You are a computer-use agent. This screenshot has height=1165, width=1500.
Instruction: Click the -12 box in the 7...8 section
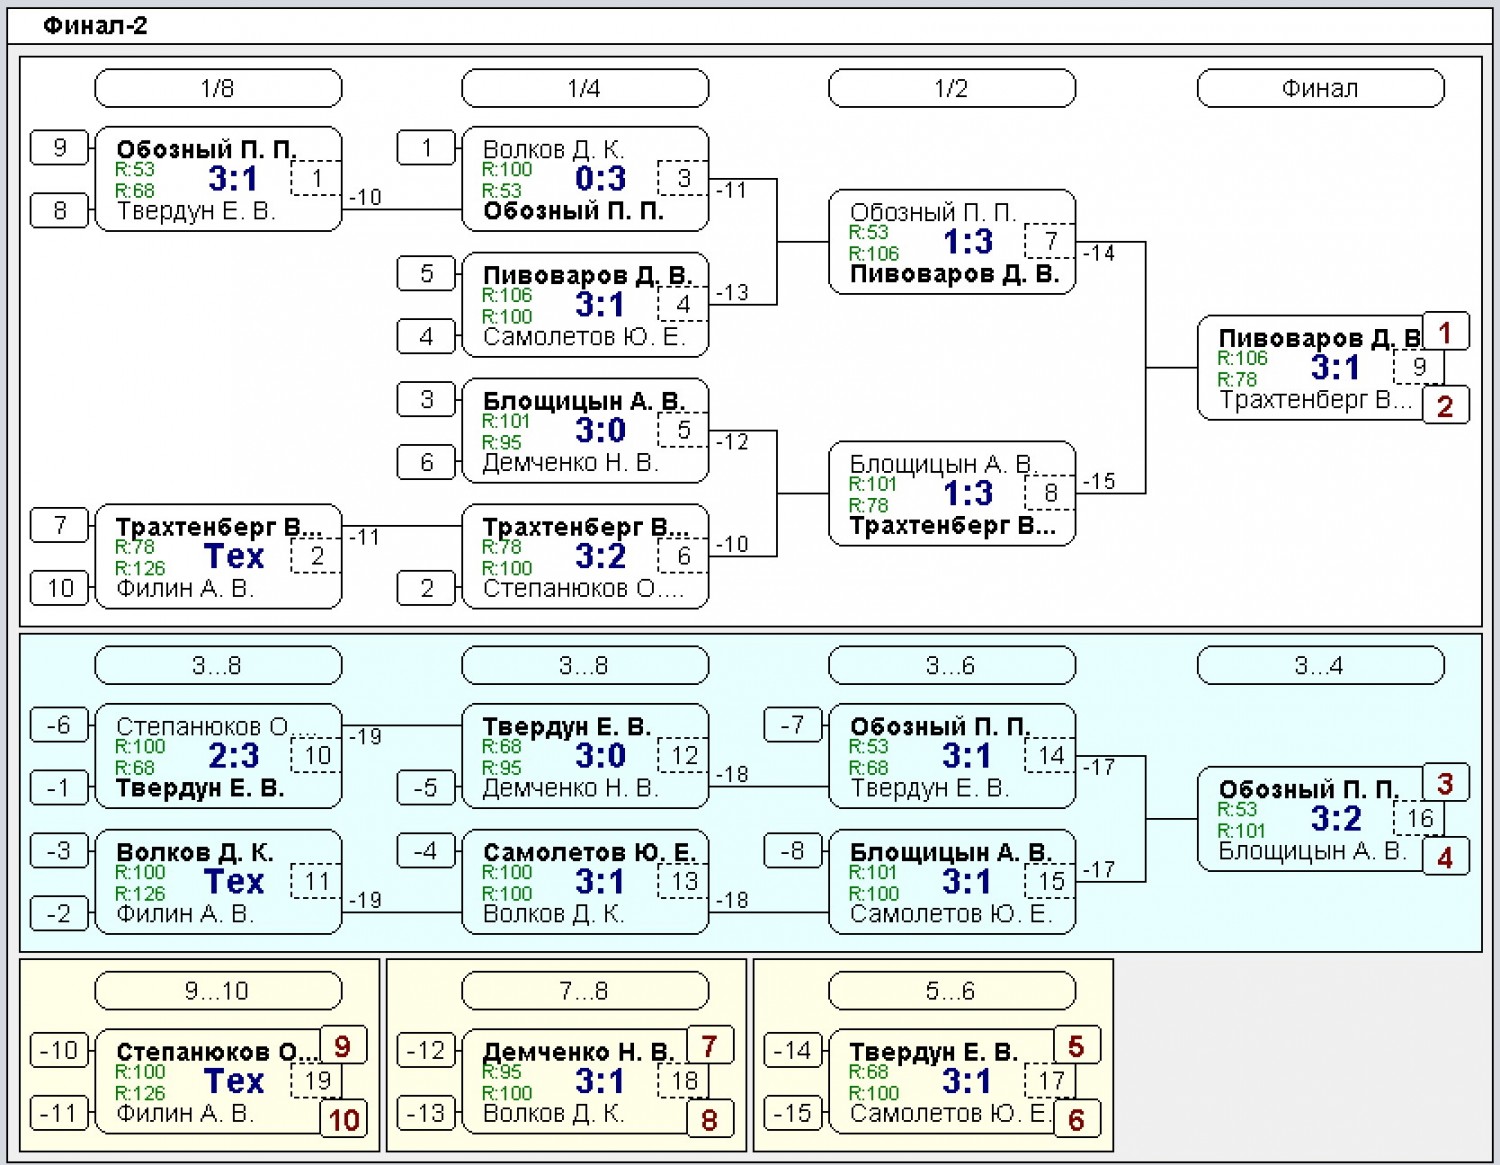tap(427, 1050)
